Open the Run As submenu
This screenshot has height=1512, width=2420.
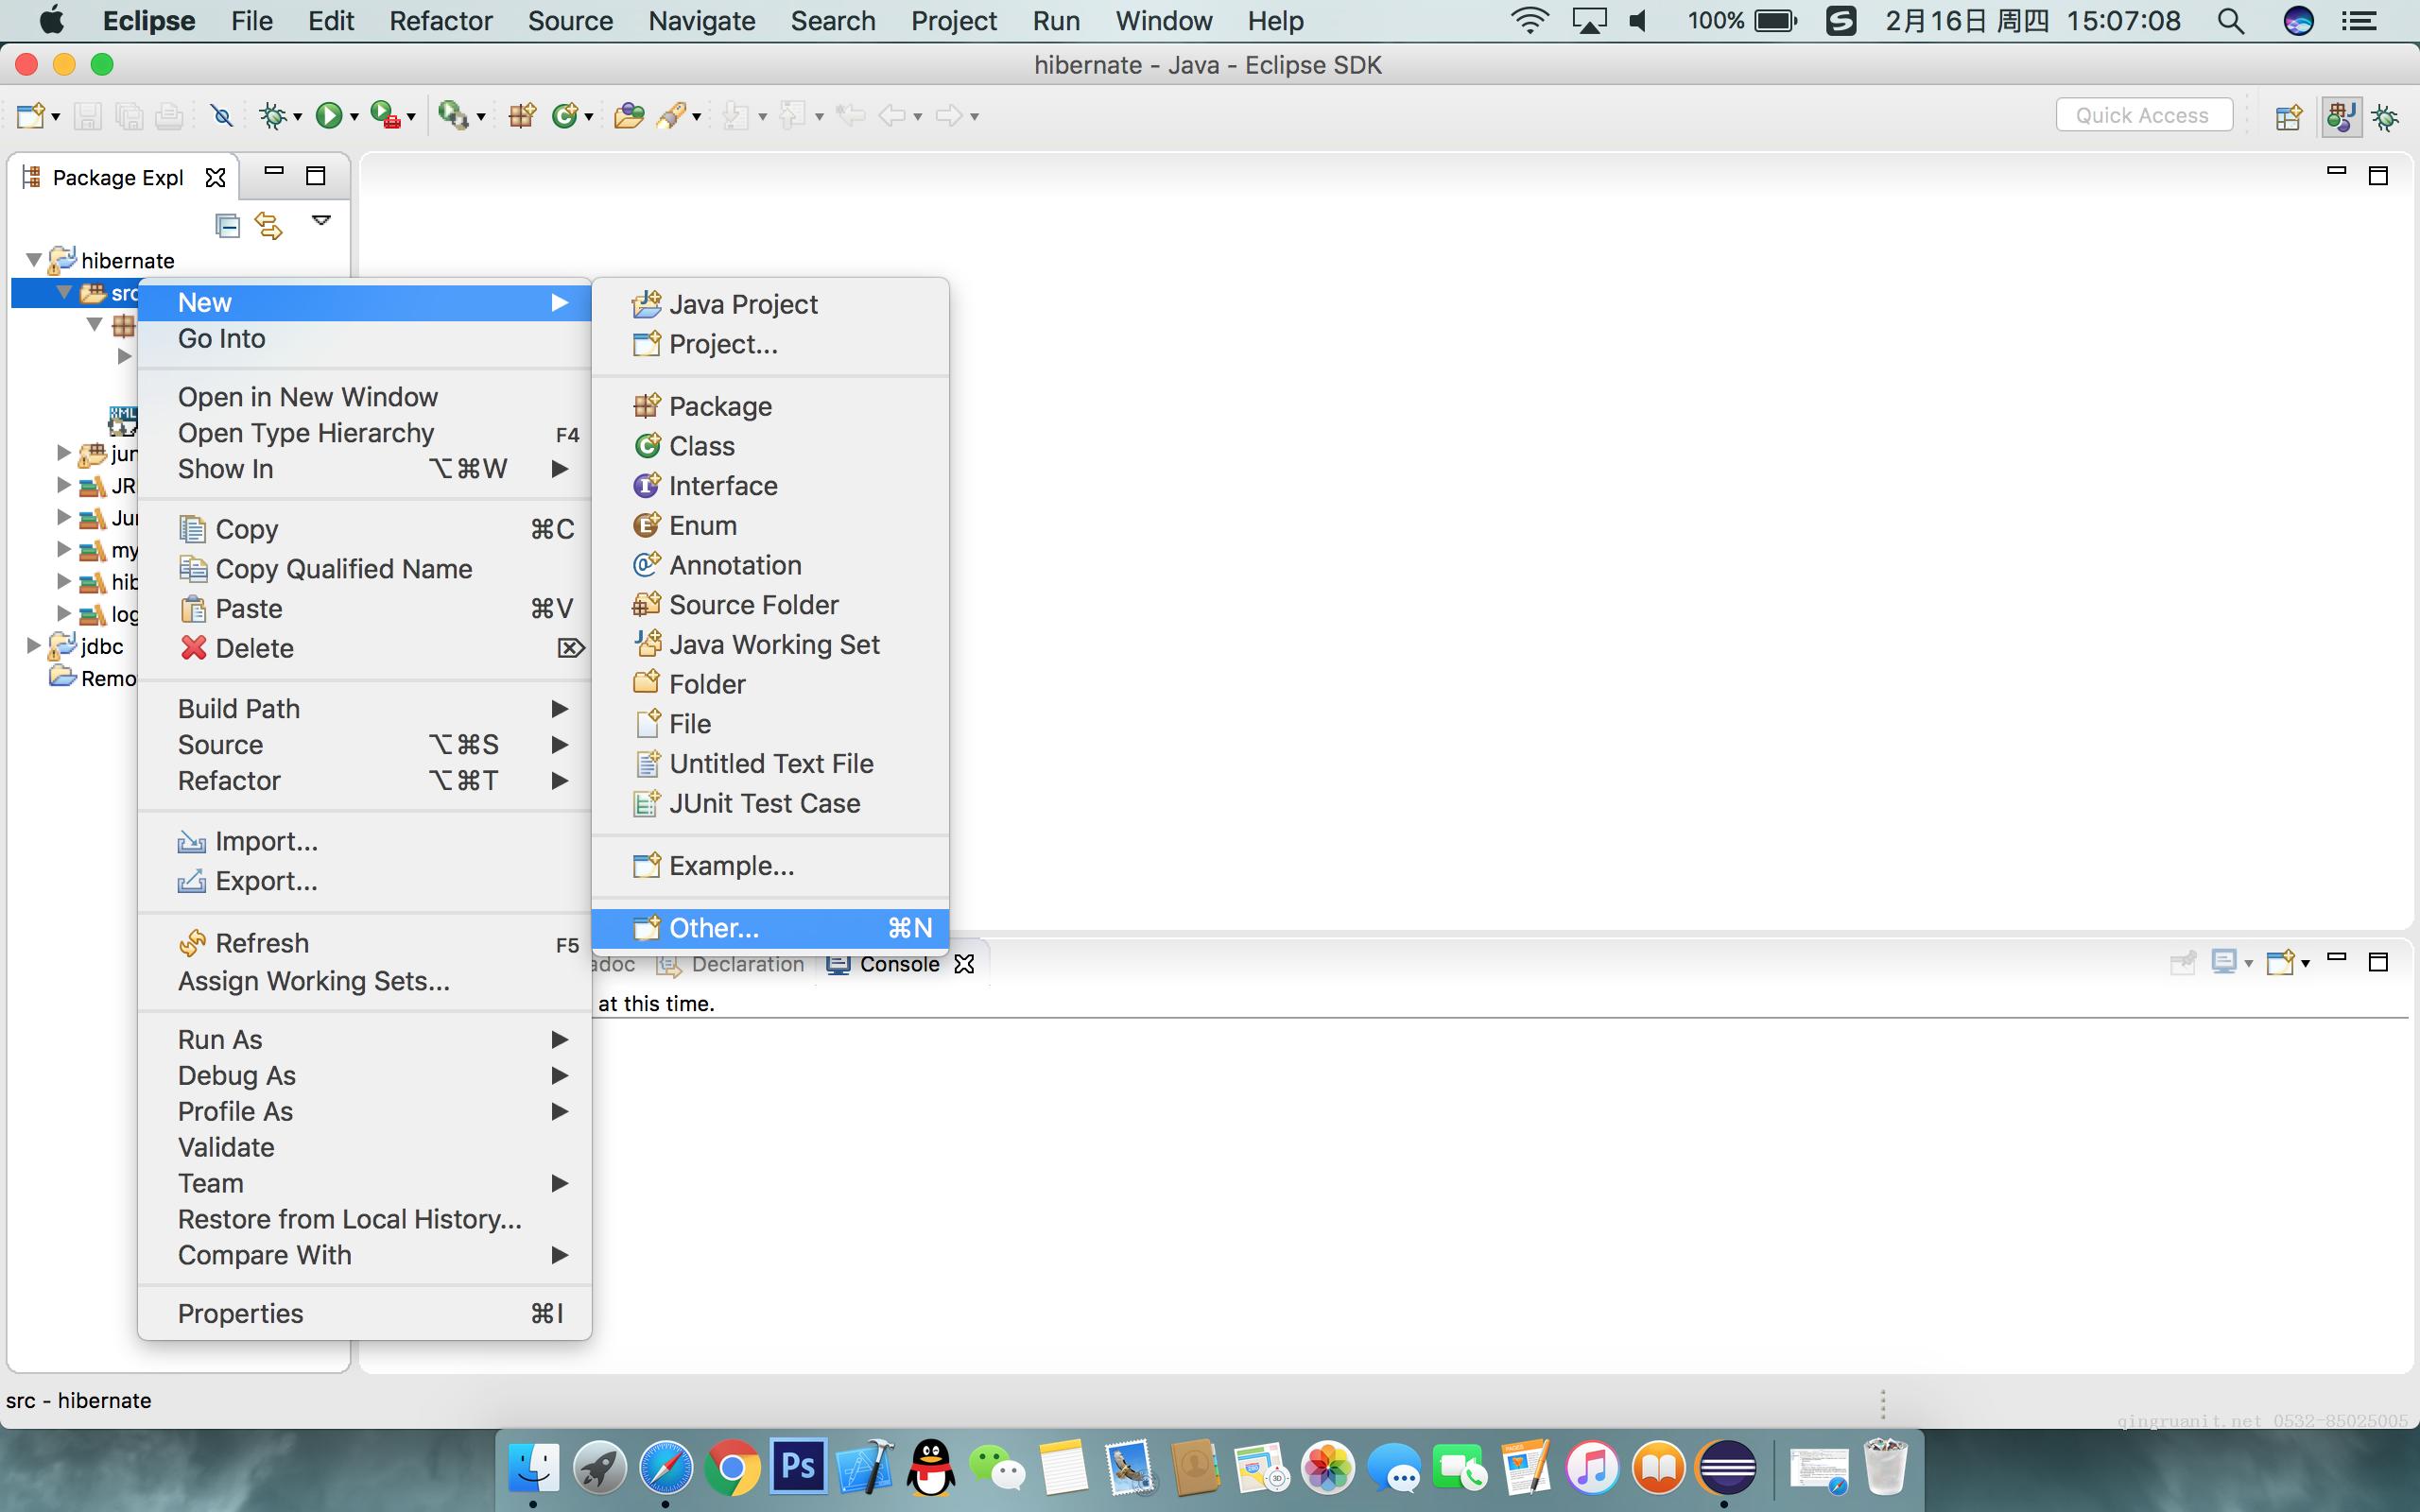(364, 1040)
